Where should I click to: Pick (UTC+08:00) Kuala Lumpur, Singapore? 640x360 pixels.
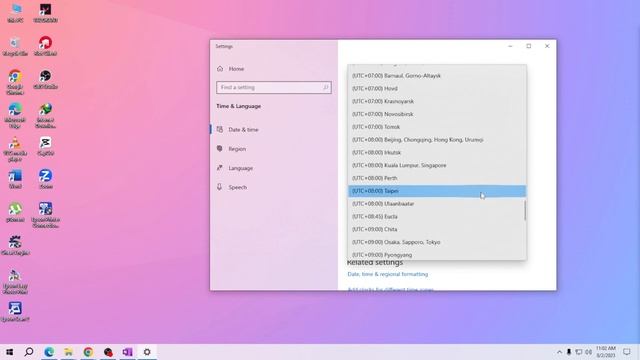(437, 165)
